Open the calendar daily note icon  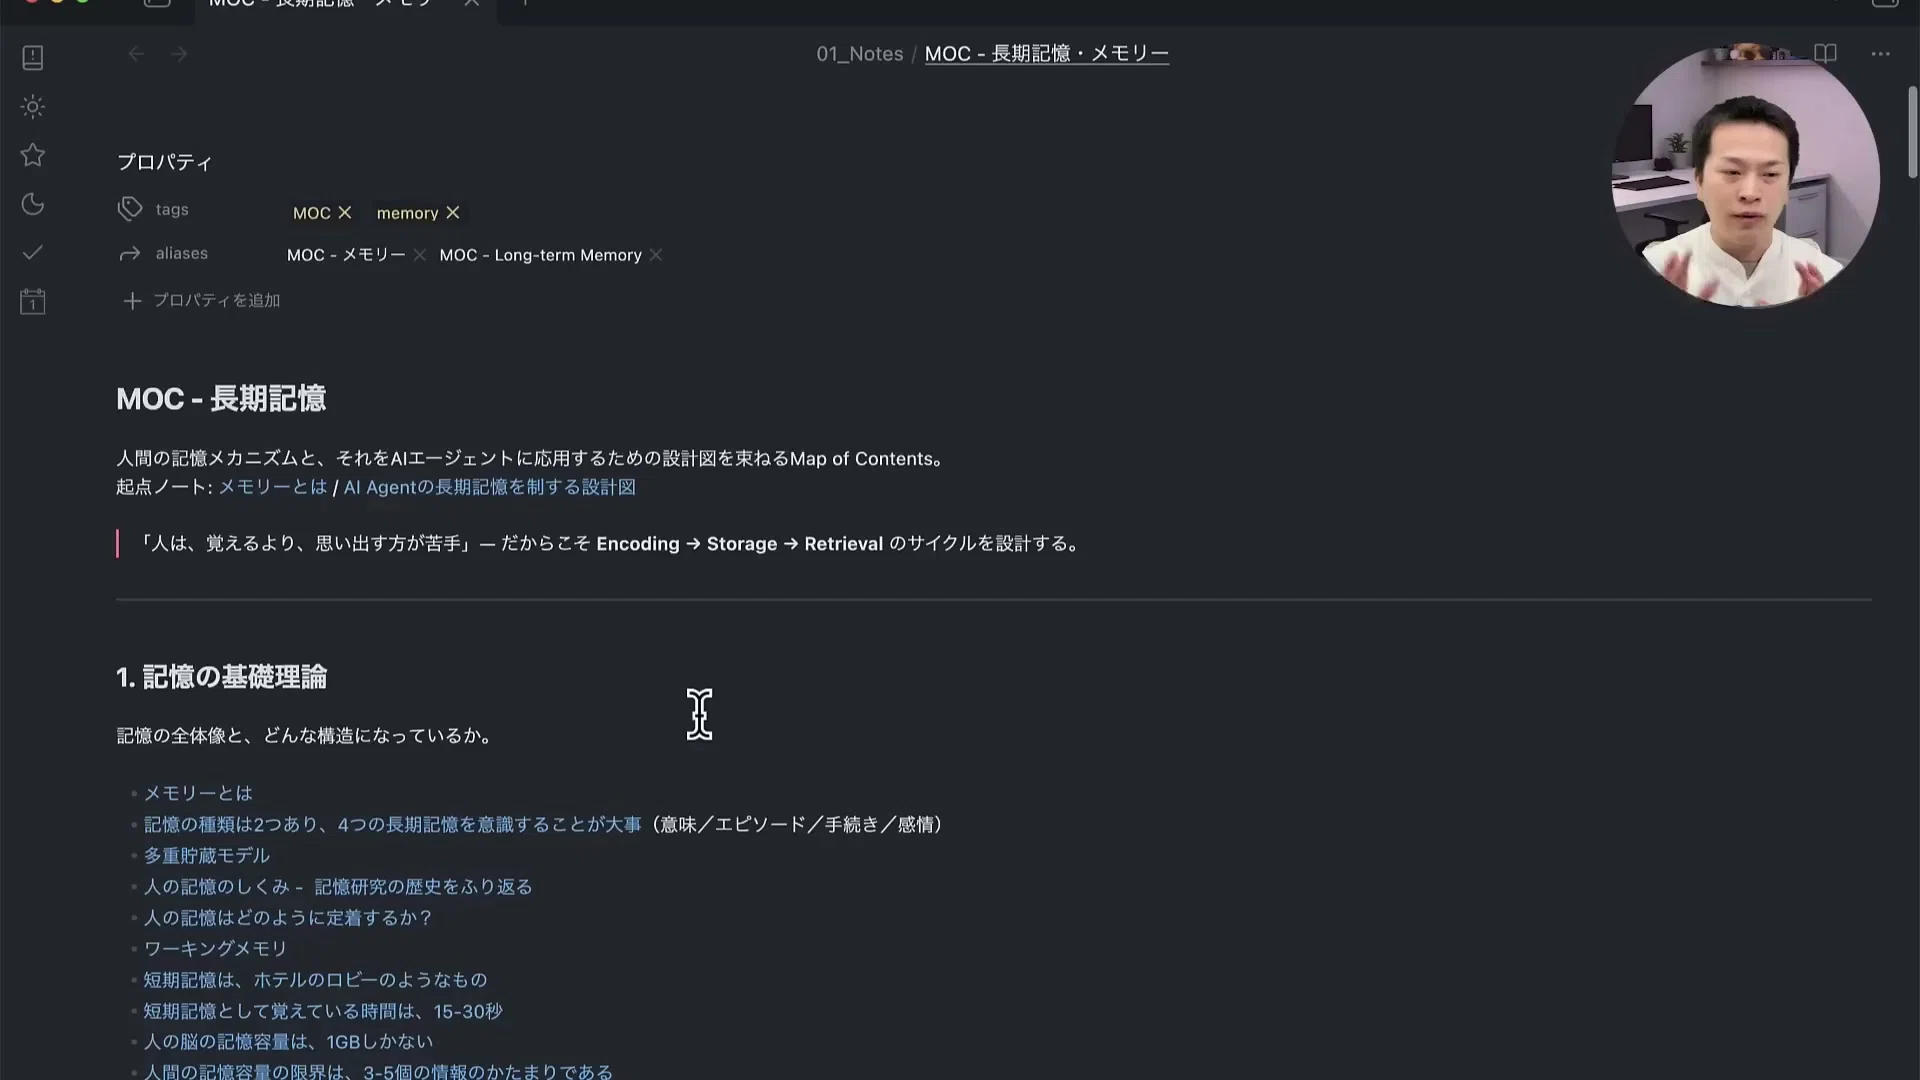33,301
